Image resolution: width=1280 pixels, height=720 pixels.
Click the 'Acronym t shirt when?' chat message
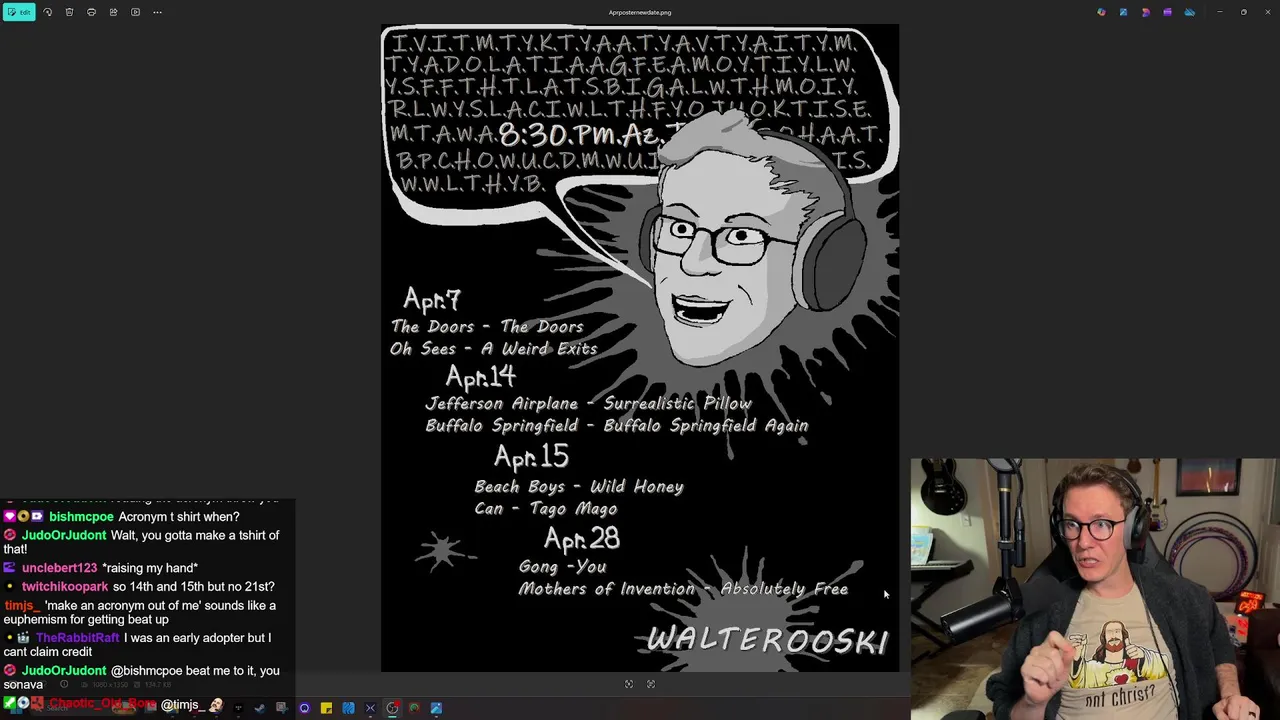[x=179, y=517]
